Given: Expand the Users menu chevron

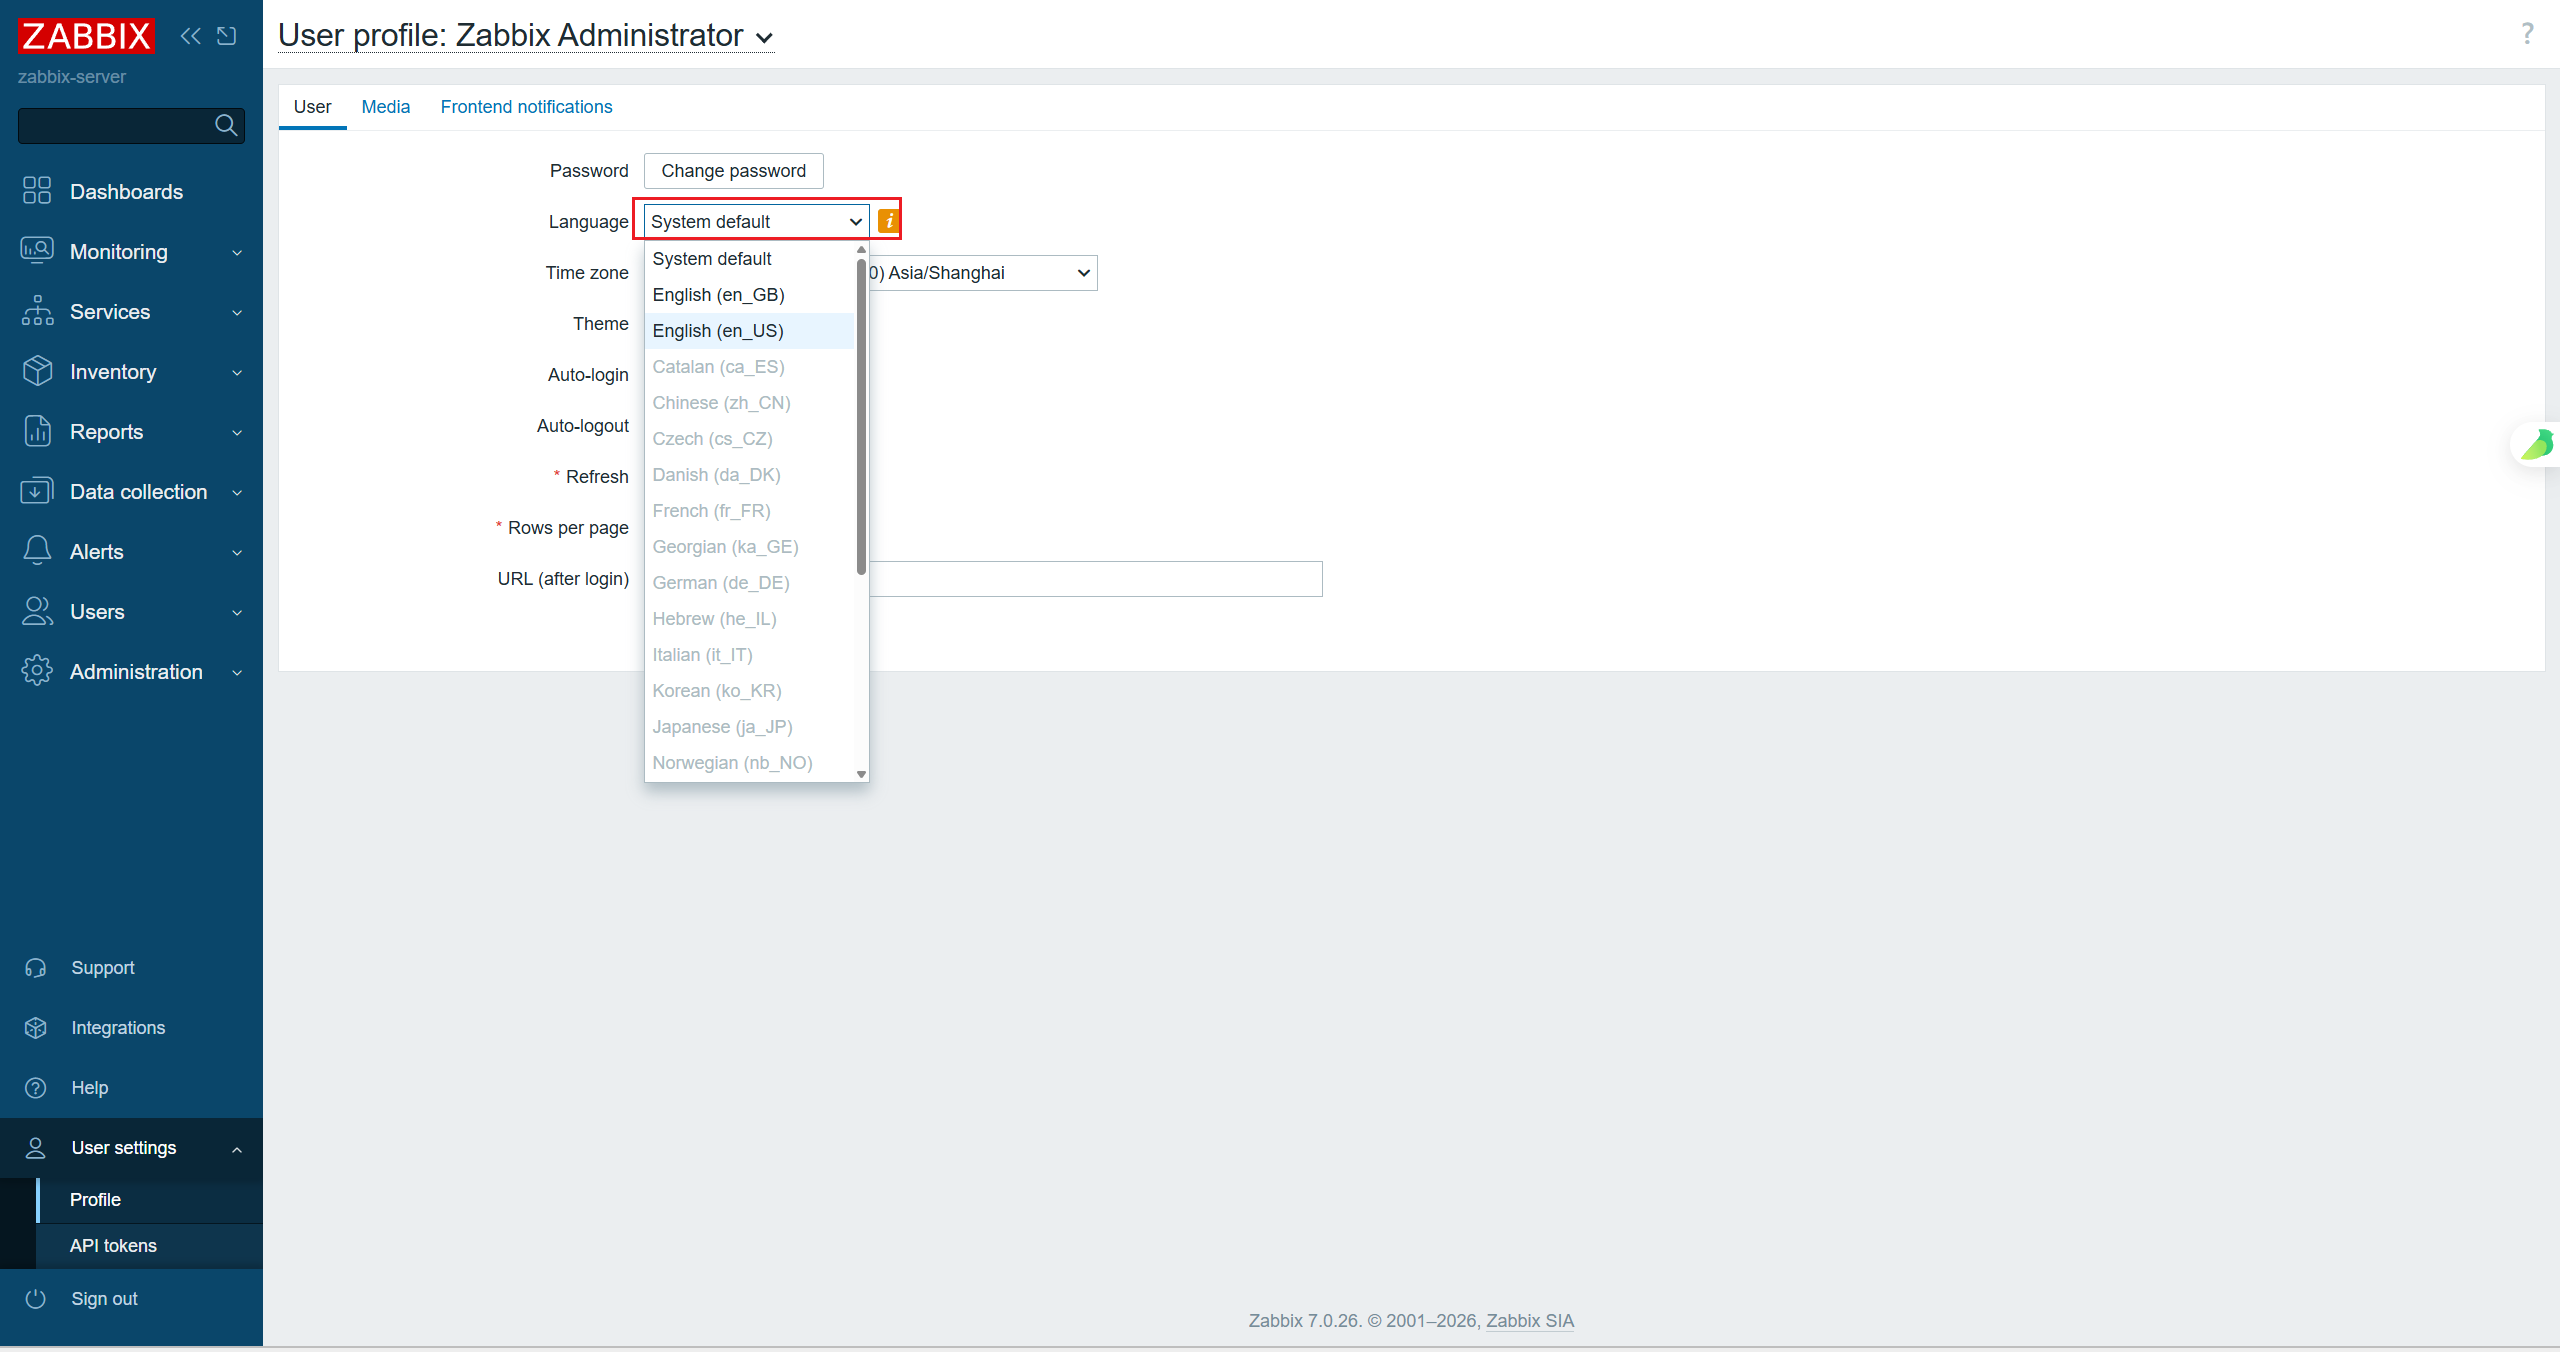Looking at the screenshot, I should click(237, 612).
